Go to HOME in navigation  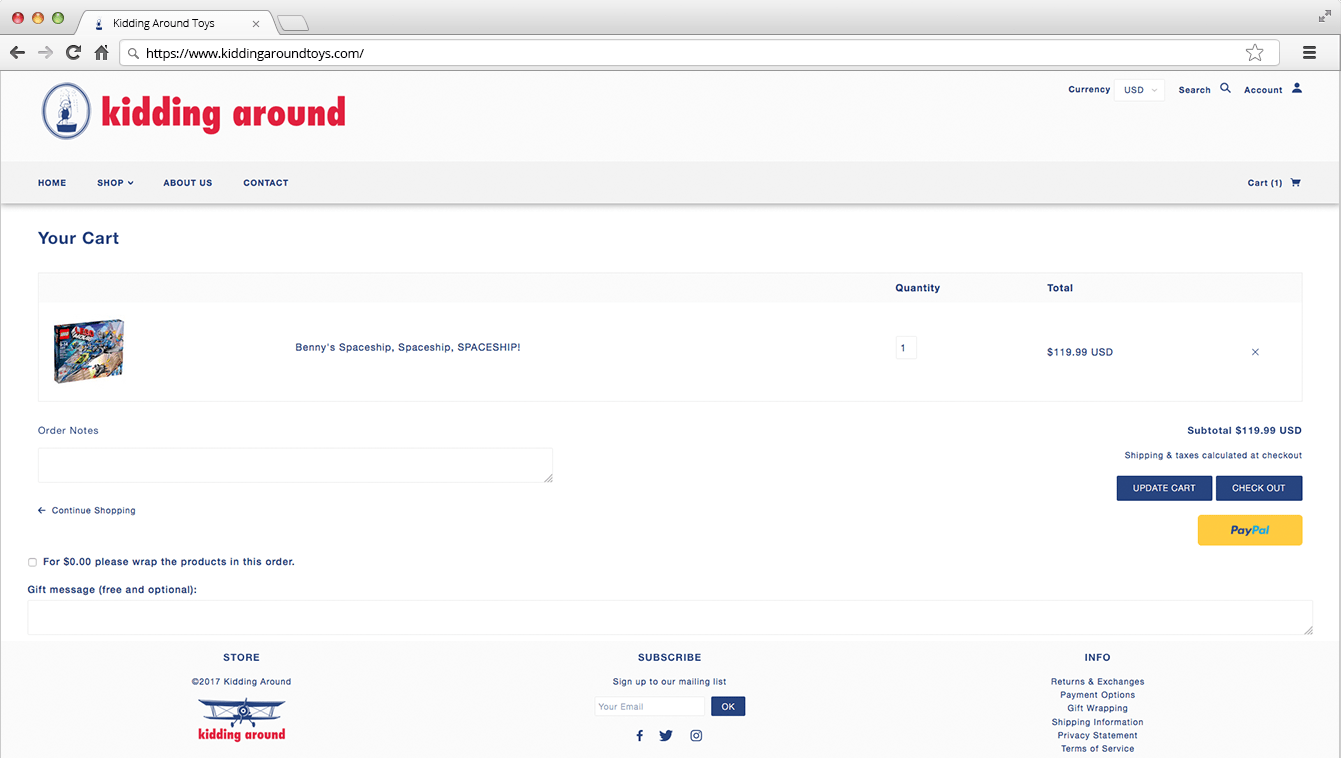(52, 183)
